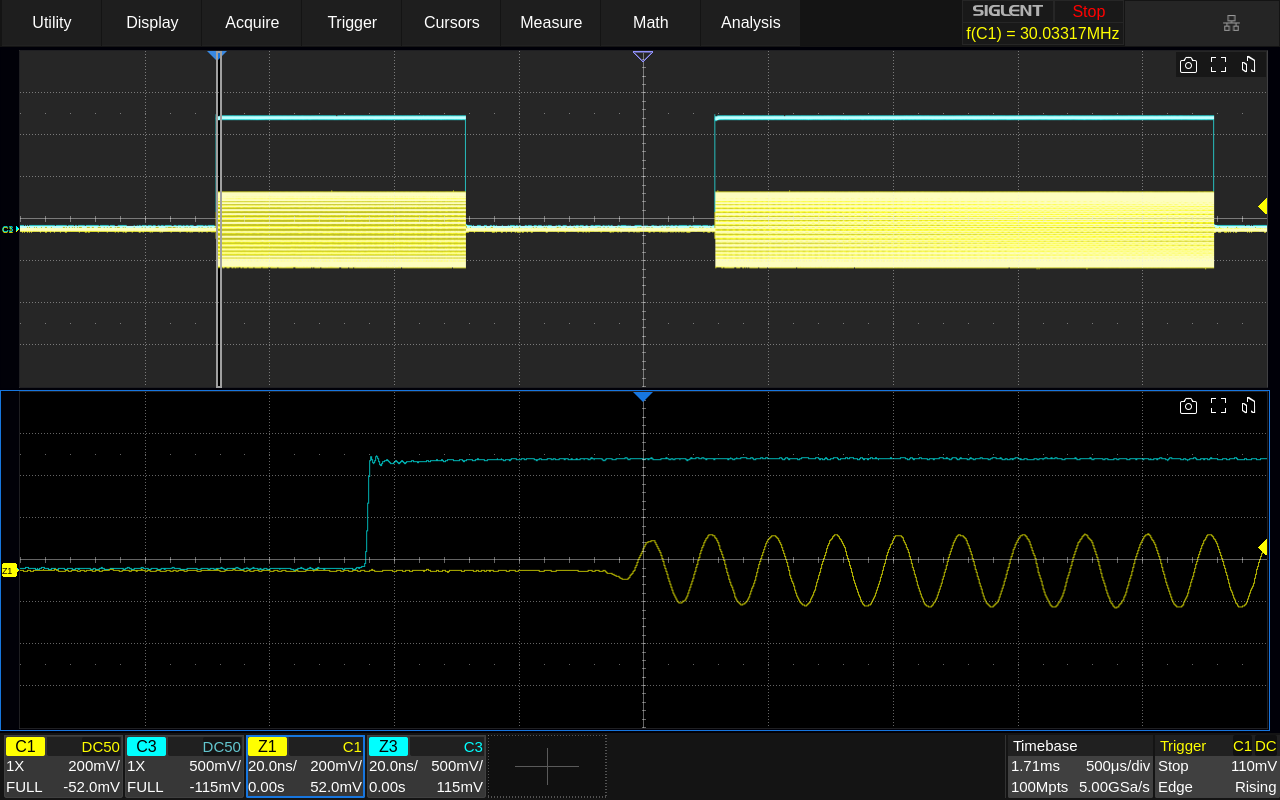Click the Z1 52.0mV offset value

click(336, 787)
